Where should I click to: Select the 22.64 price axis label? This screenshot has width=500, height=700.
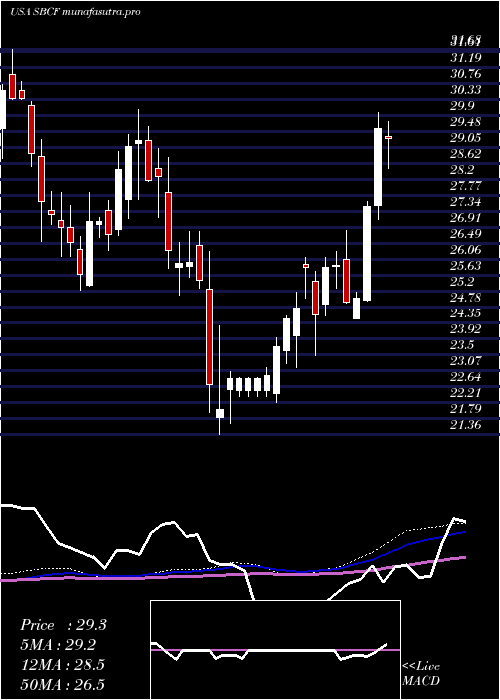pyautogui.click(x=466, y=378)
